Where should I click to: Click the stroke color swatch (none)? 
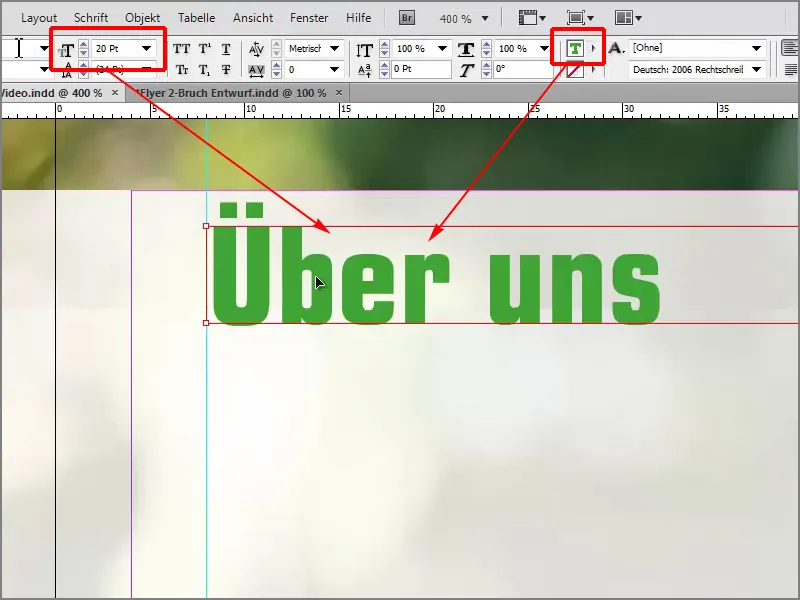coord(575,70)
